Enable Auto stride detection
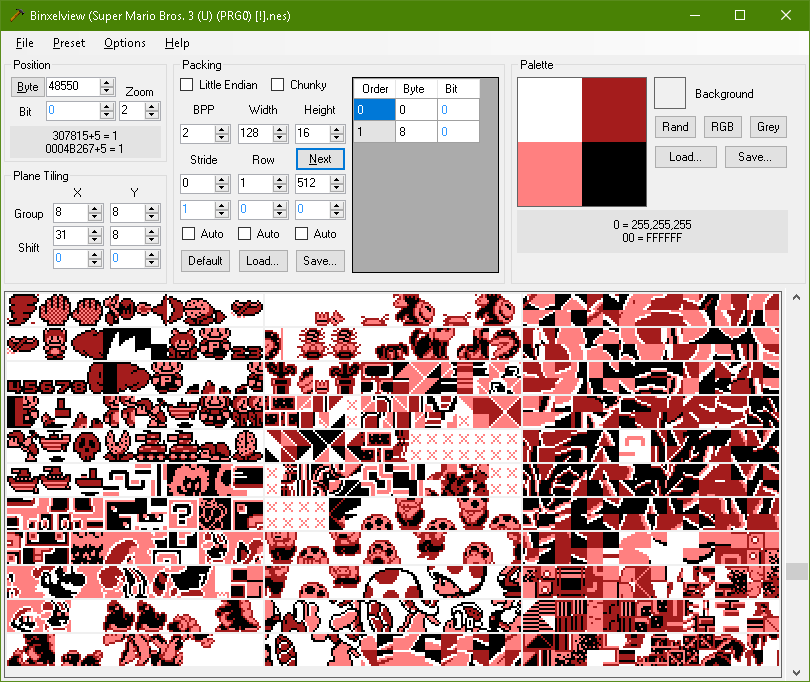810x682 pixels. 189,233
